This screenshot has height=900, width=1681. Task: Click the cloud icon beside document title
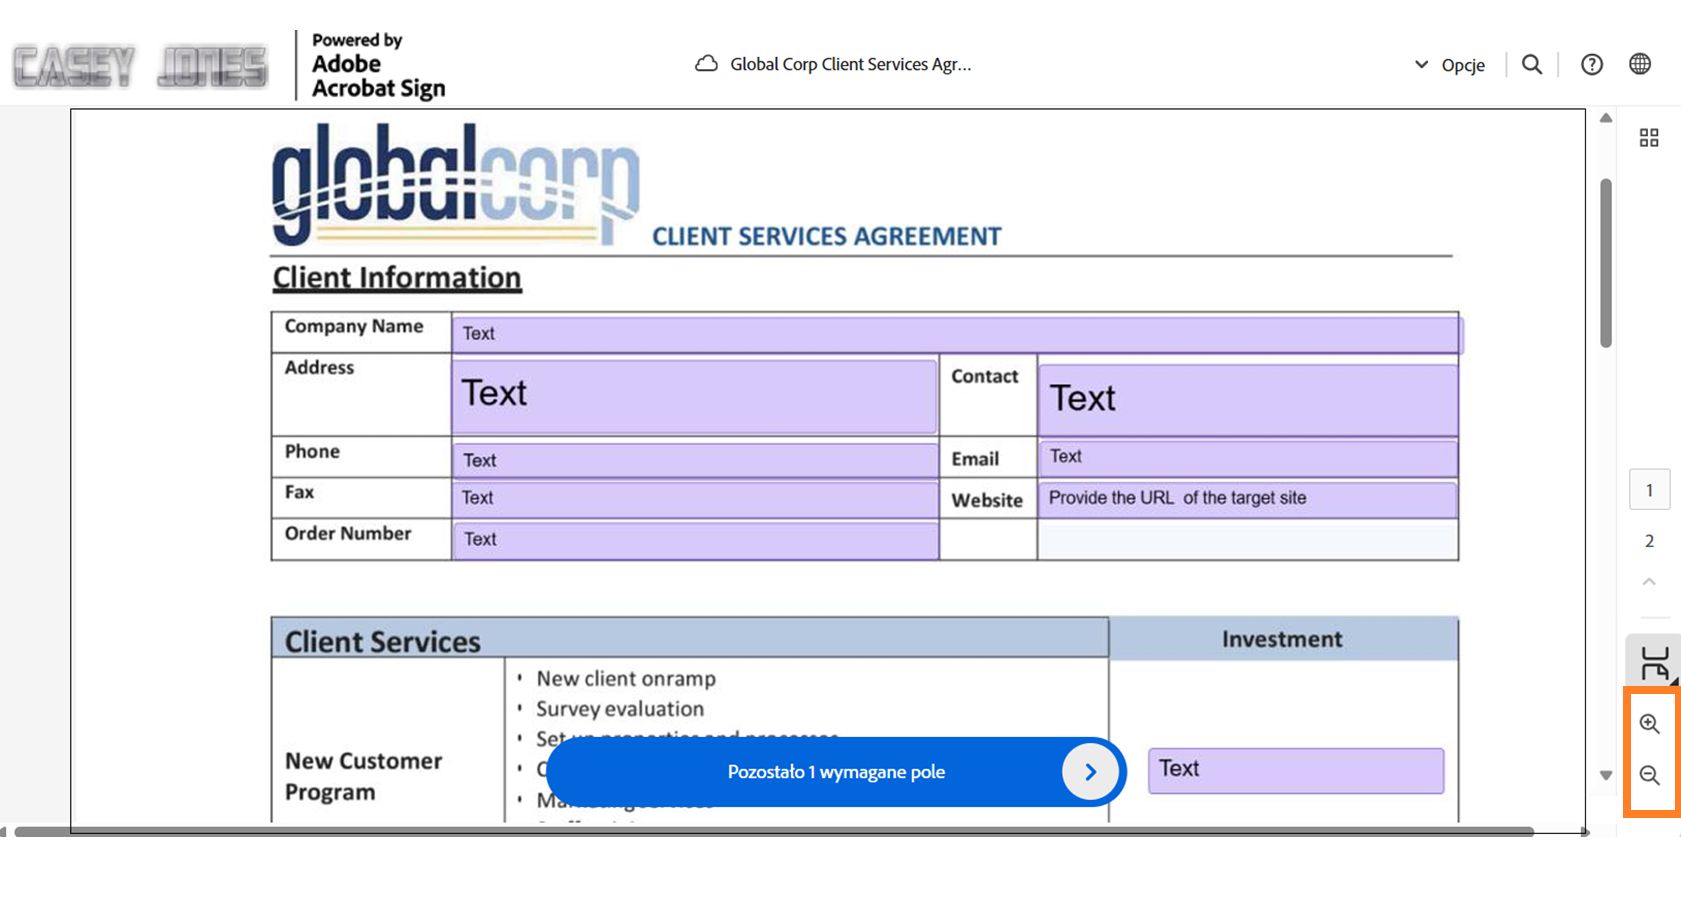pos(707,64)
